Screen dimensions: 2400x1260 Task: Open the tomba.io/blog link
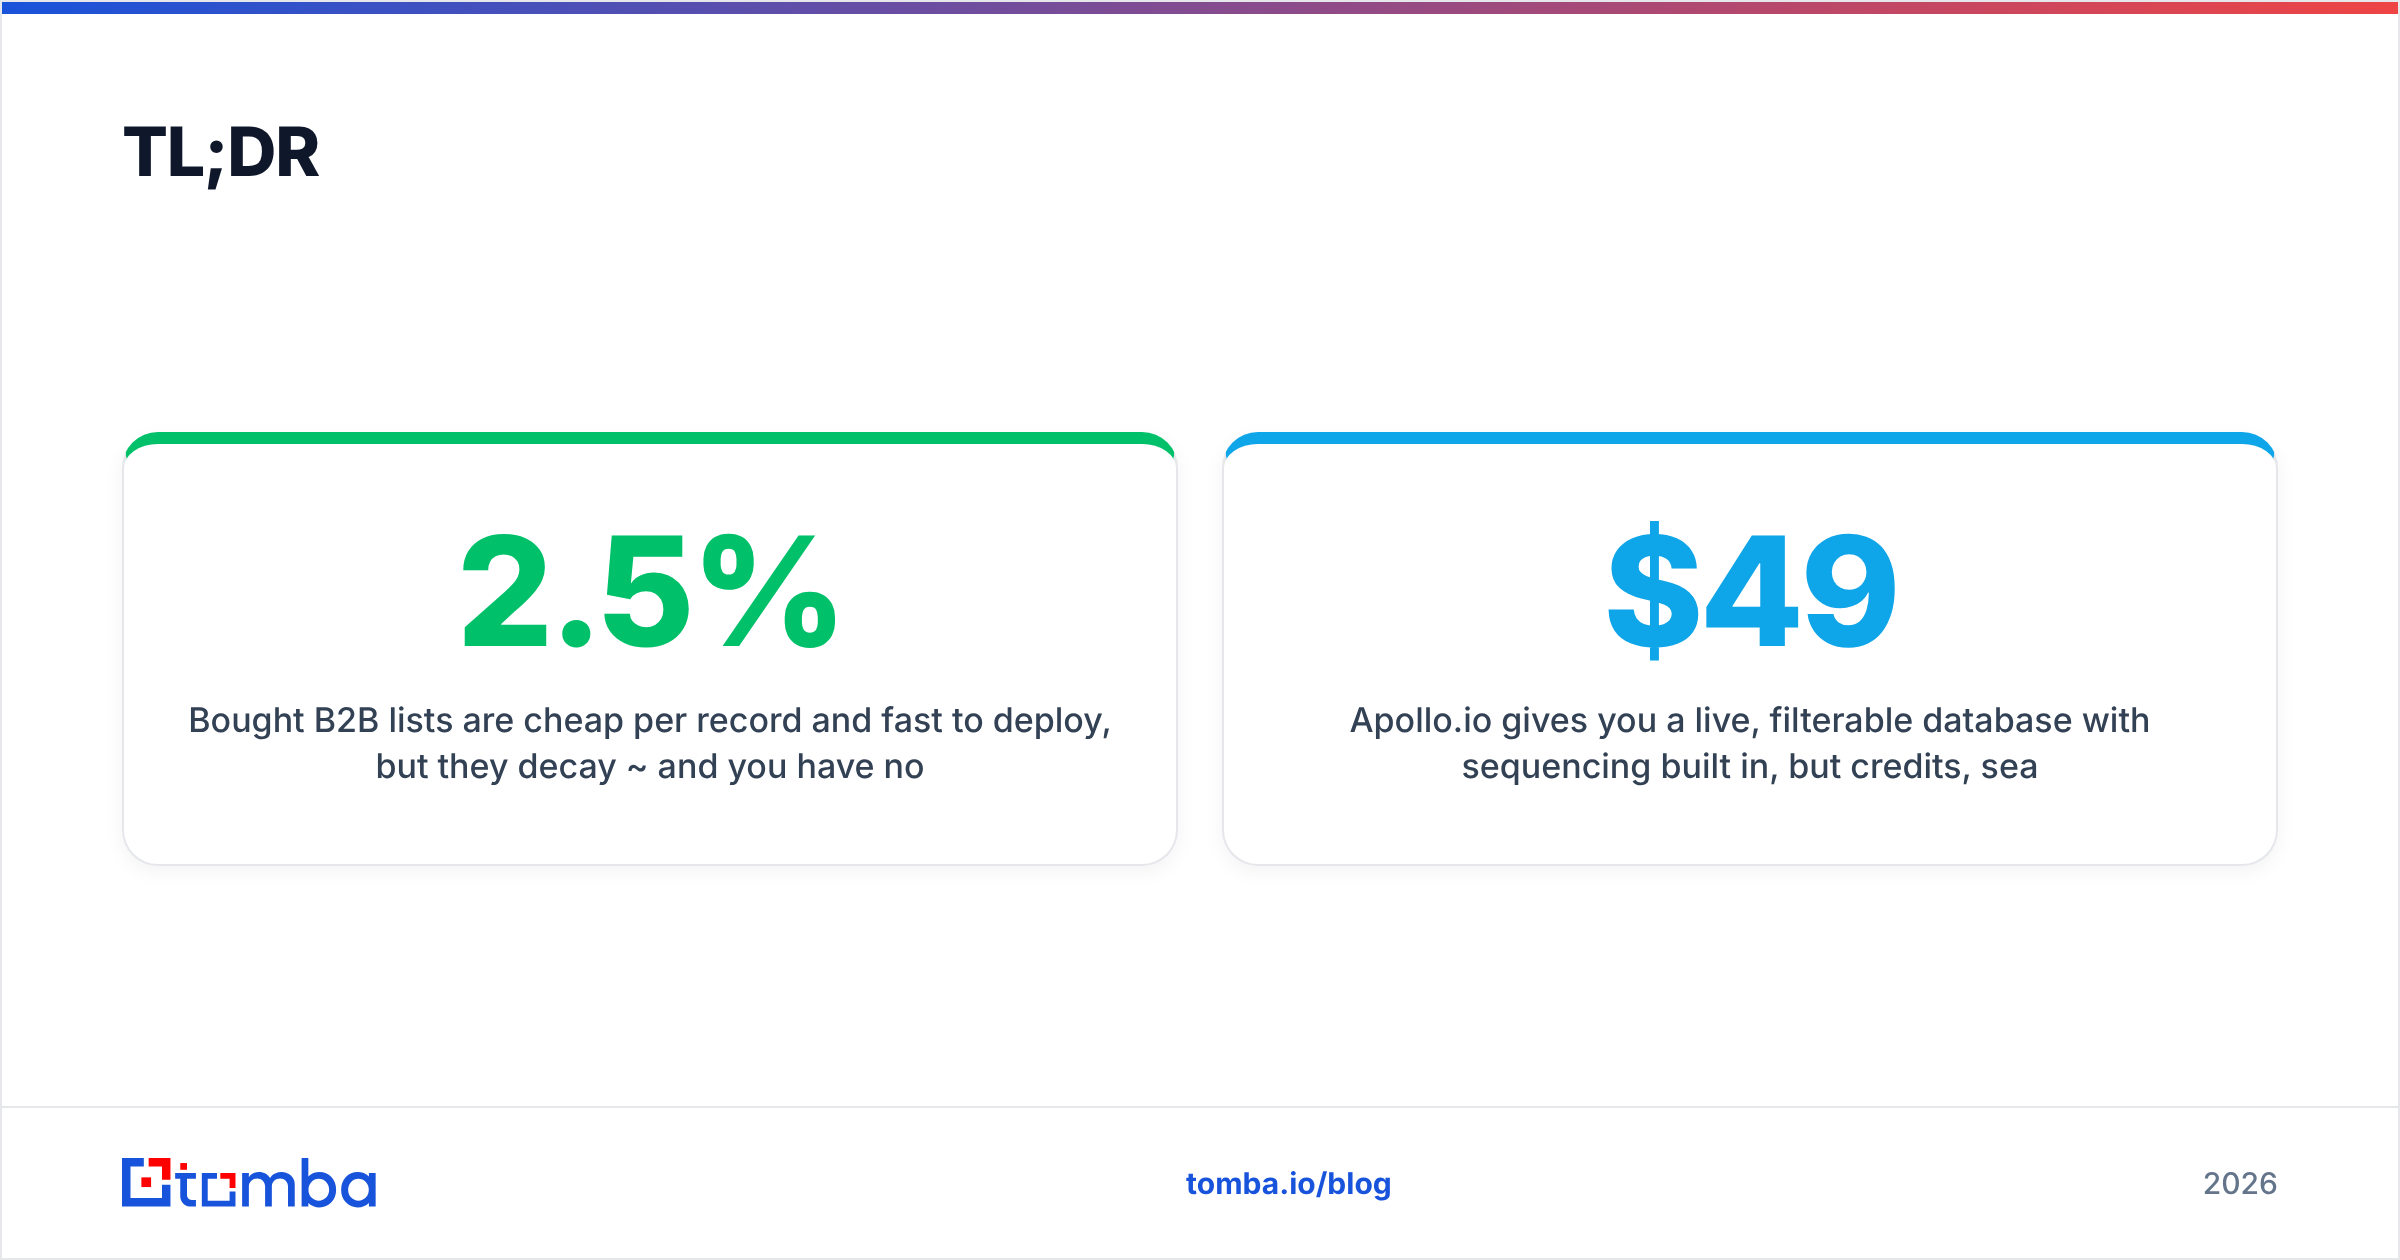point(1288,1184)
